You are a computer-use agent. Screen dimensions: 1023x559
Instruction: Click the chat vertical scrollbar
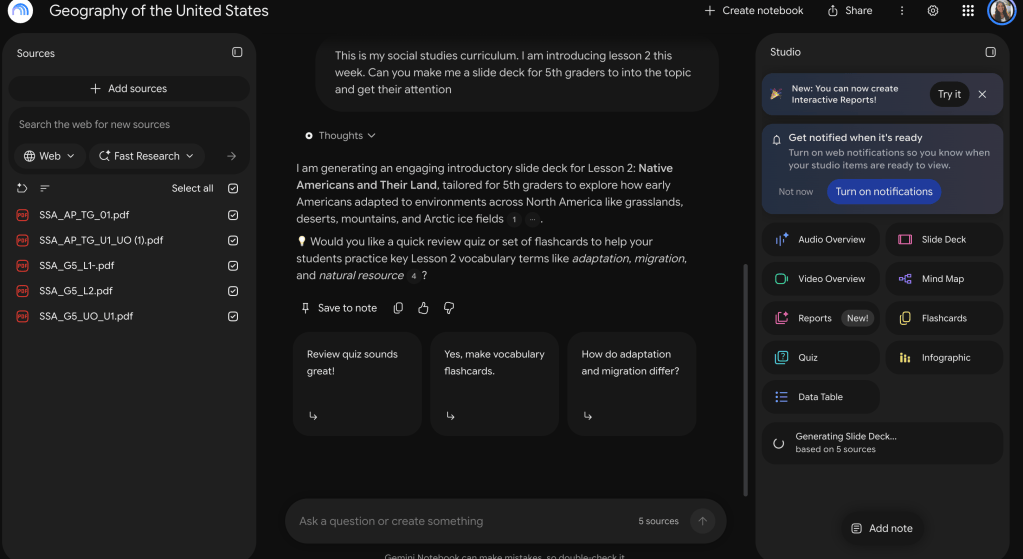(x=745, y=380)
